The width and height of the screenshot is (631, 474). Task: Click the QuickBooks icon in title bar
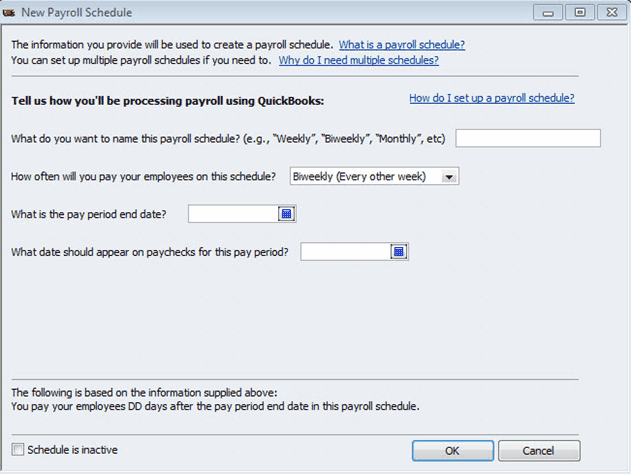click(x=9, y=13)
